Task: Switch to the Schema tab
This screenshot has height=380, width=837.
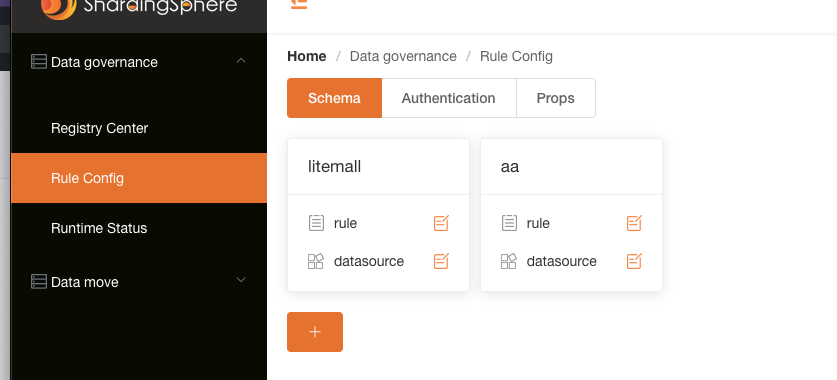Action: (x=335, y=98)
